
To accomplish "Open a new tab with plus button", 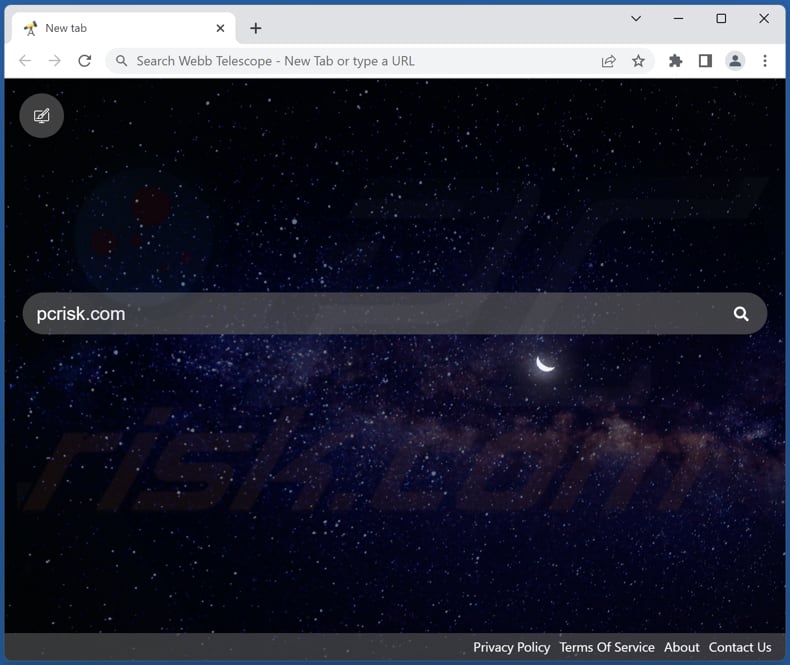I will click(256, 28).
